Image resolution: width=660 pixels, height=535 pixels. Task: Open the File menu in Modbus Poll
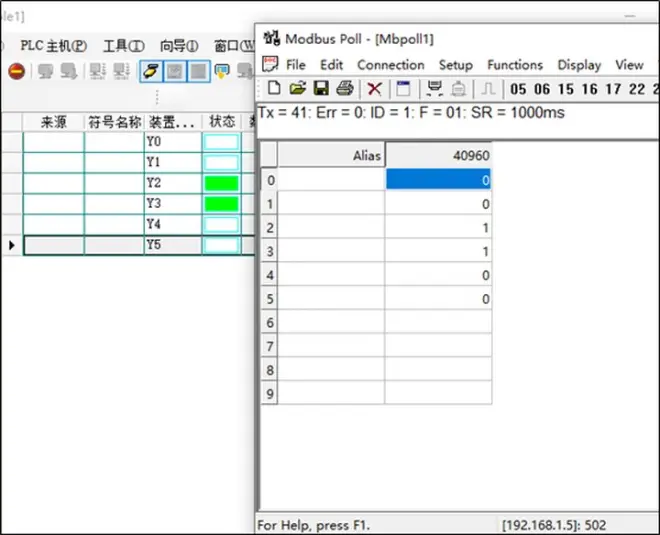pos(295,65)
